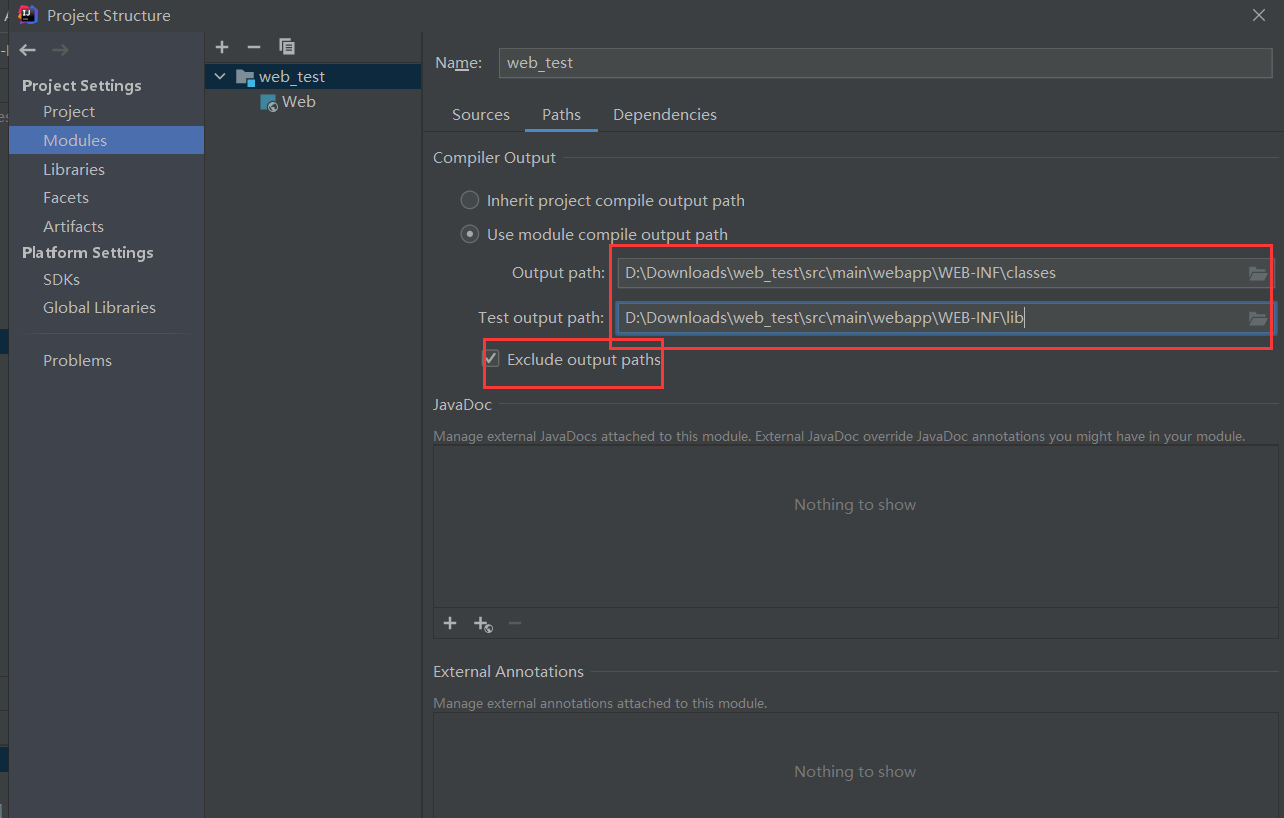Screen dimensions: 1284x818
Task: Browse folder for Test output path
Action: 1258,318
